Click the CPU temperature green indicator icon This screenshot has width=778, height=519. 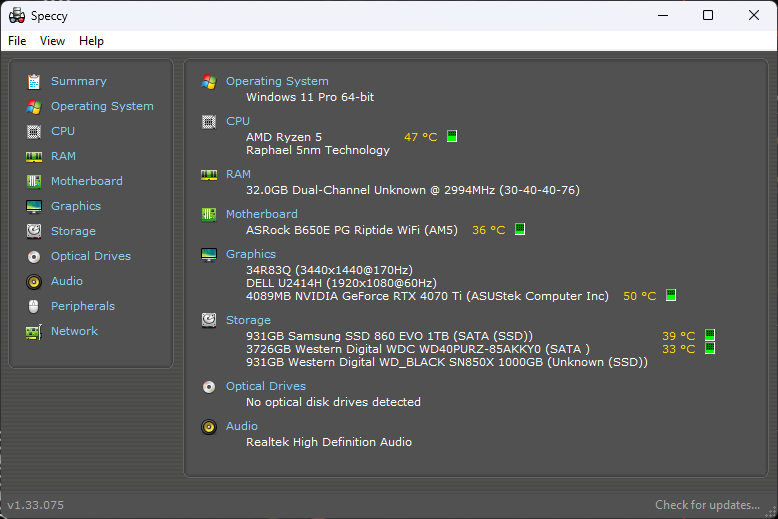tap(452, 136)
